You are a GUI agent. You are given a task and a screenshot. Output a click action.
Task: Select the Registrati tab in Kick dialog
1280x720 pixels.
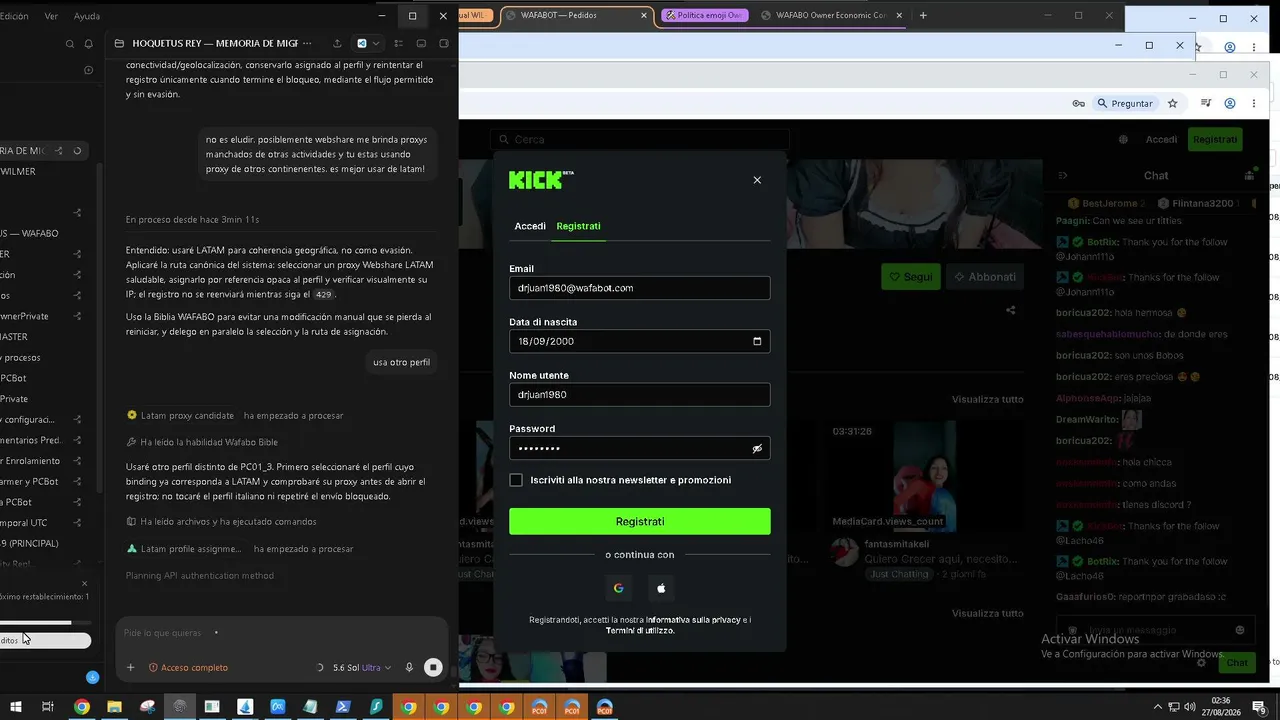coord(578,226)
